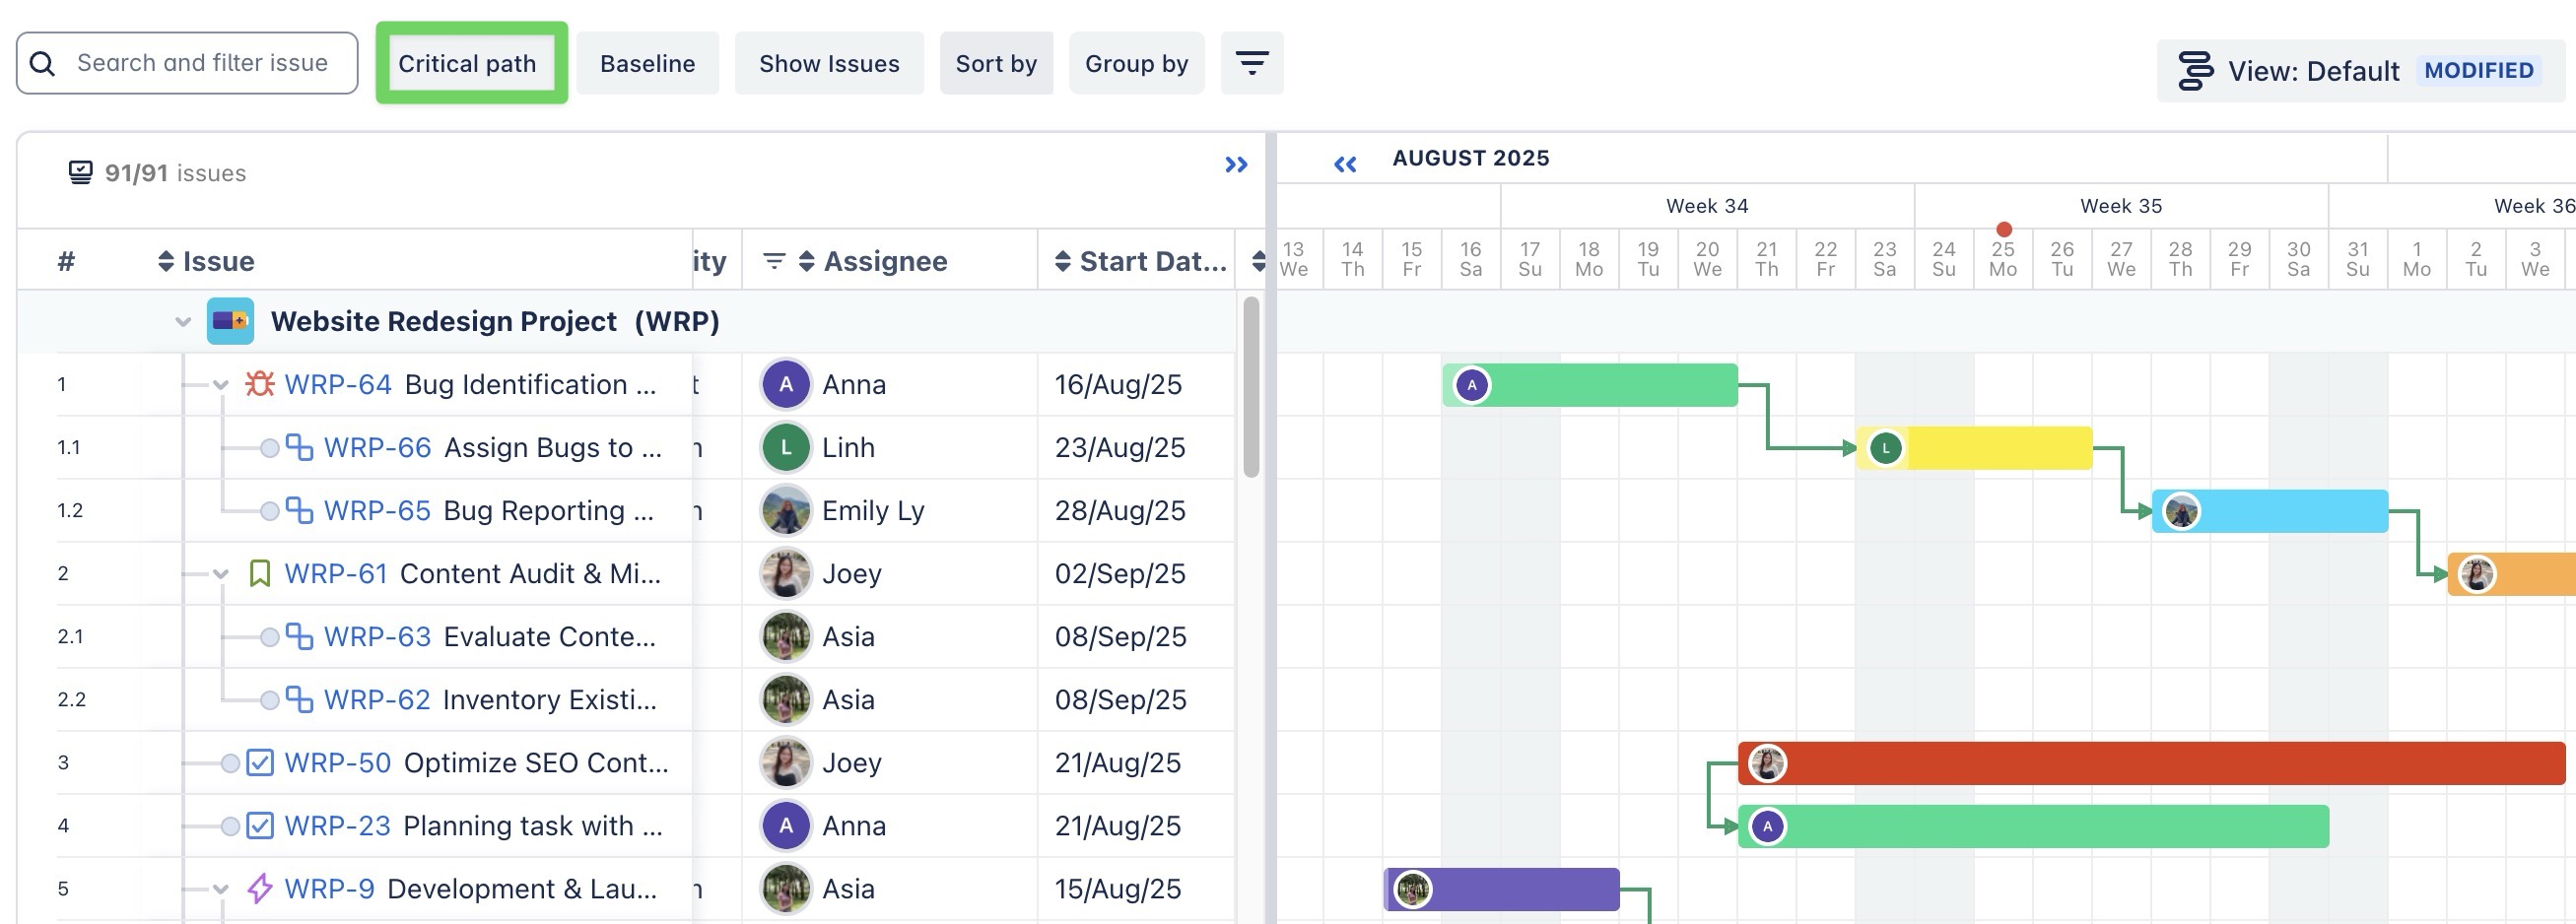Screen dimensions: 2576x924
Task: Click the Assignee column filter icon
Action: click(773, 261)
